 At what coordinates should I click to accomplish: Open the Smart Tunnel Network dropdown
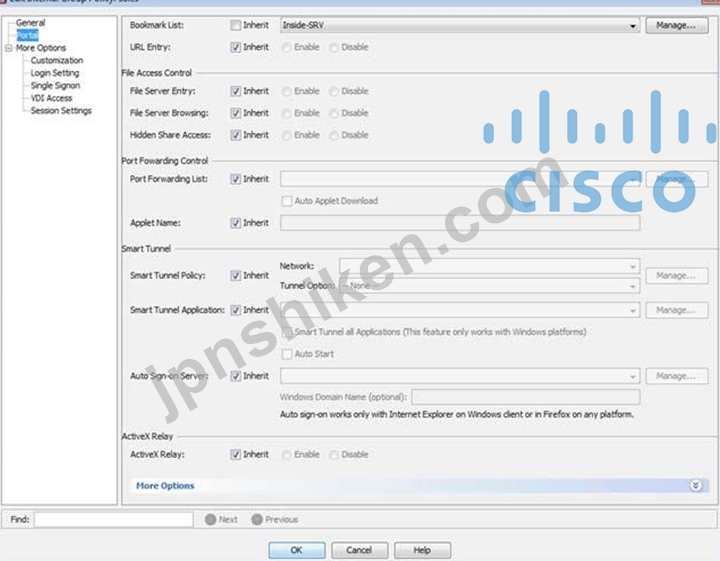(x=489, y=266)
